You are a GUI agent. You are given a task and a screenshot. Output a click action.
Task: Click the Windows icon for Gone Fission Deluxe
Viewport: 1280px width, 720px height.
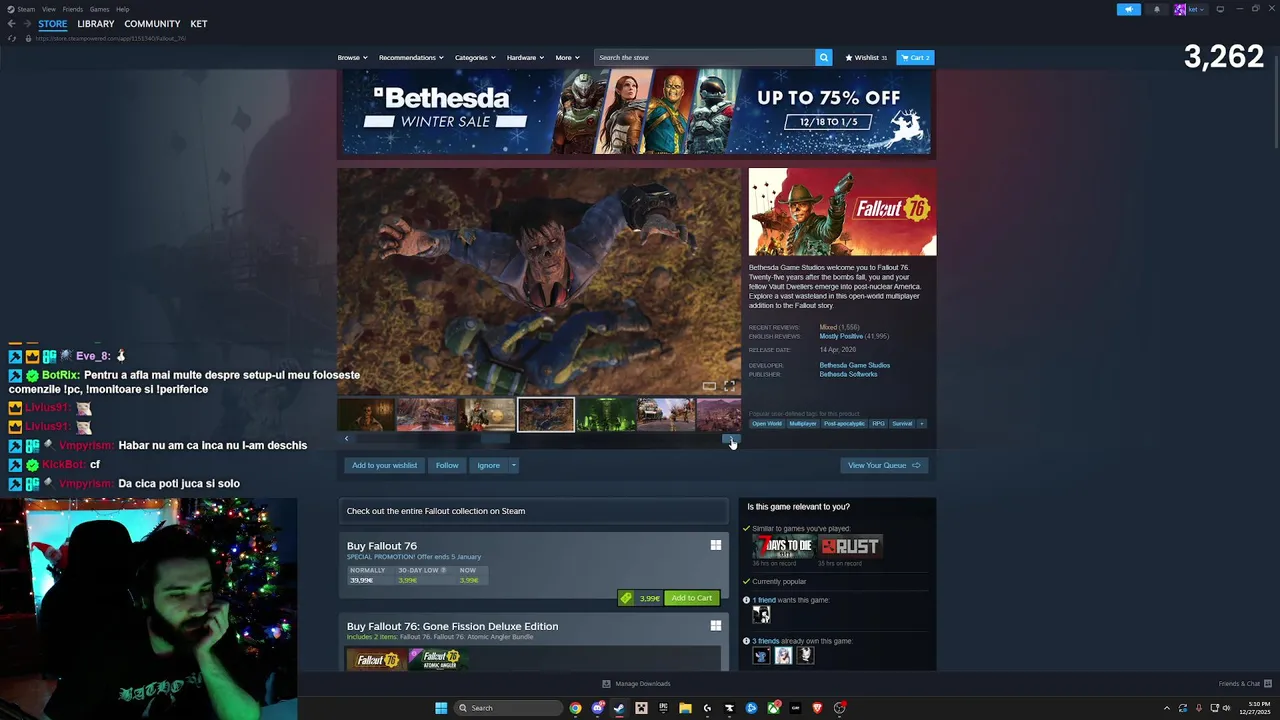point(715,626)
